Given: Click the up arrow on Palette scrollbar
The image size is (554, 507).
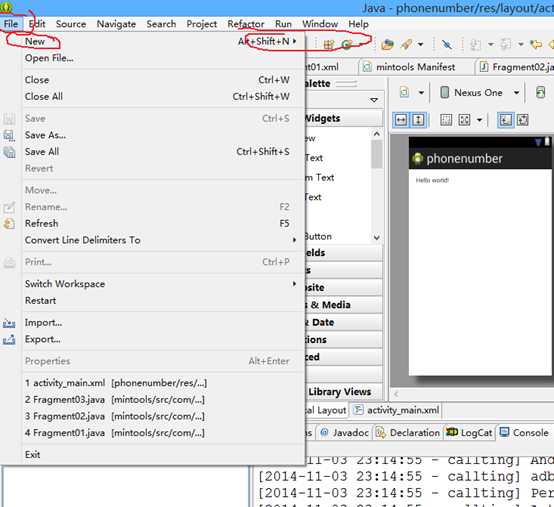Looking at the screenshot, I should [377, 134].
